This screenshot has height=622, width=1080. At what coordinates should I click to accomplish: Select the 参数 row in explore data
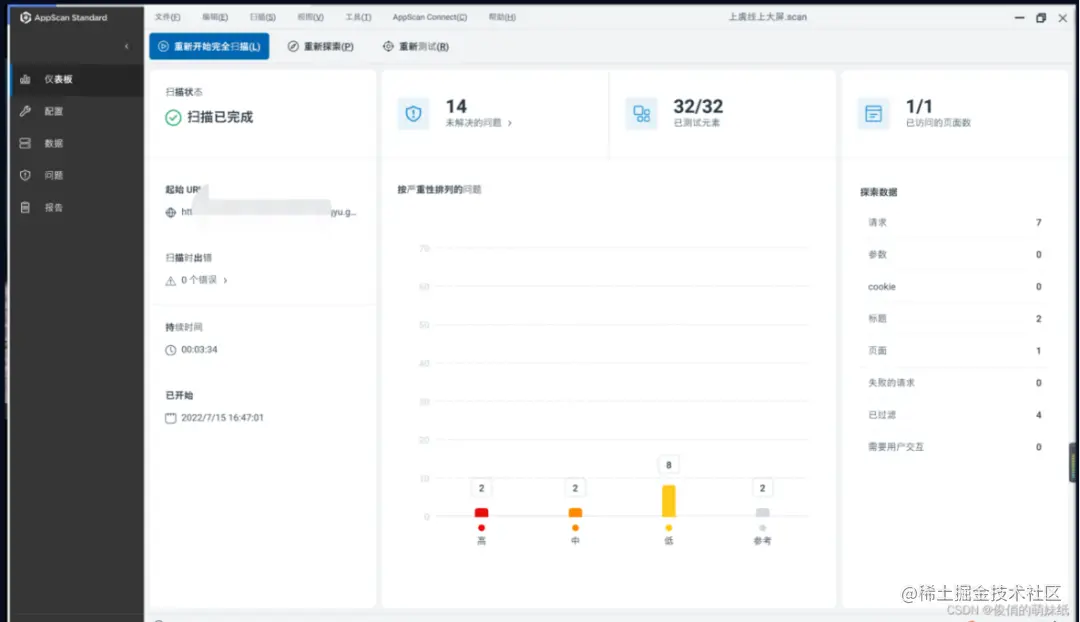(955, 255)
